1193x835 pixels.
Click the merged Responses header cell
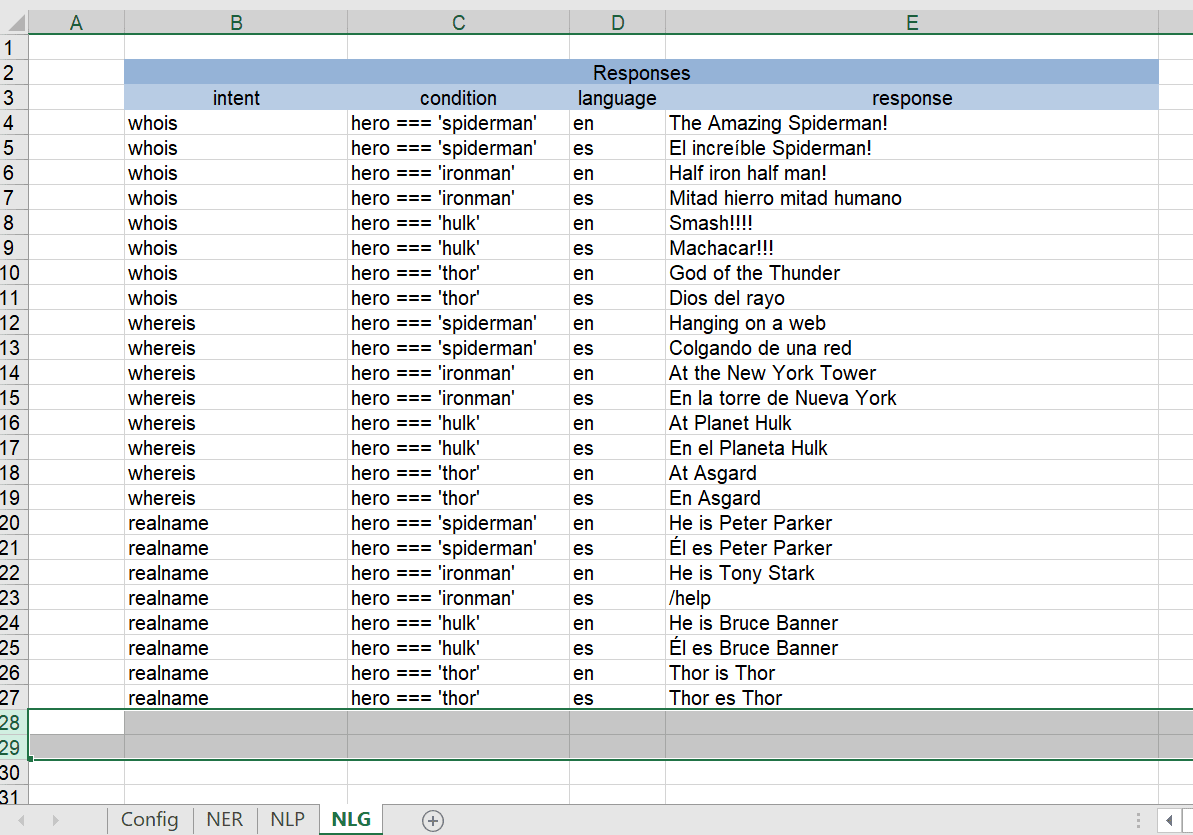point(641,72)
